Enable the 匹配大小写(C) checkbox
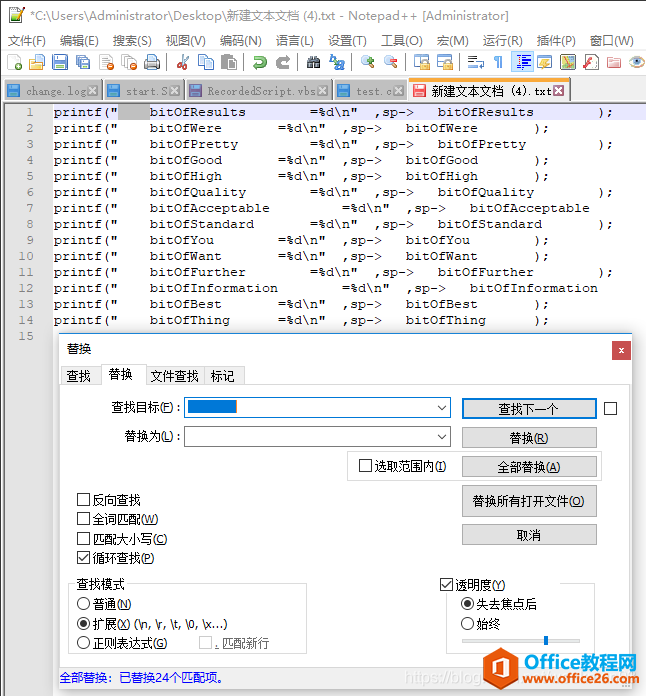Screen dimensions: 646x696 tap(83, 538)
